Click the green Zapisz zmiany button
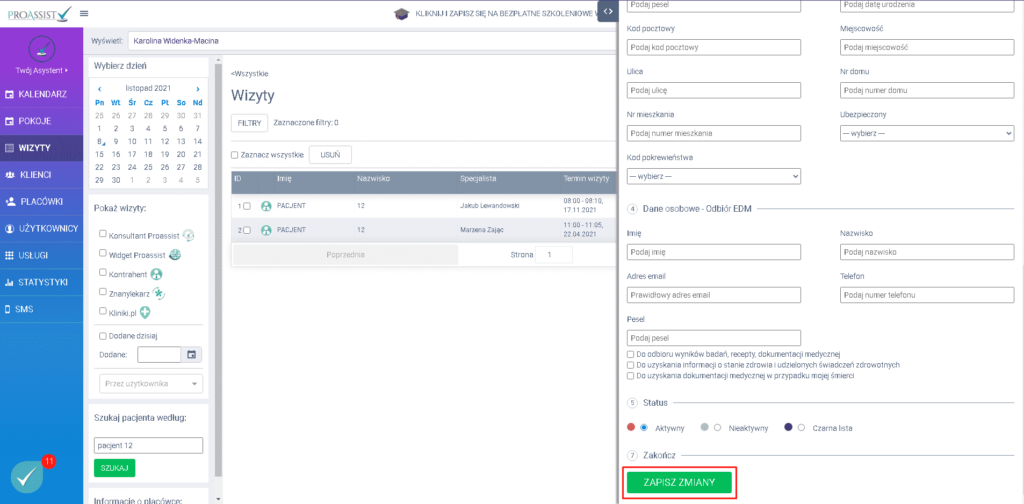Screen dimensions: 1024x504 point(679,483)
